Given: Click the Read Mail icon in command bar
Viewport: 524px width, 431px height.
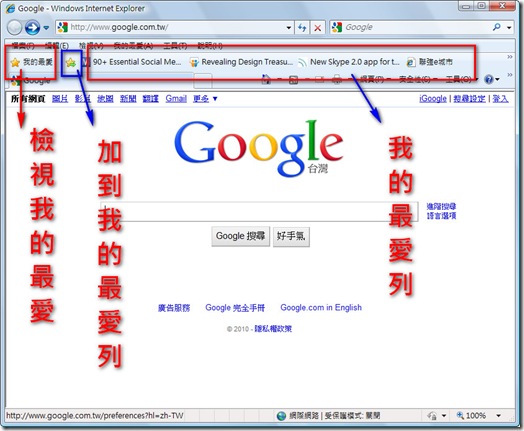Looking at the screenshot, I should click(x=319, y=80).
